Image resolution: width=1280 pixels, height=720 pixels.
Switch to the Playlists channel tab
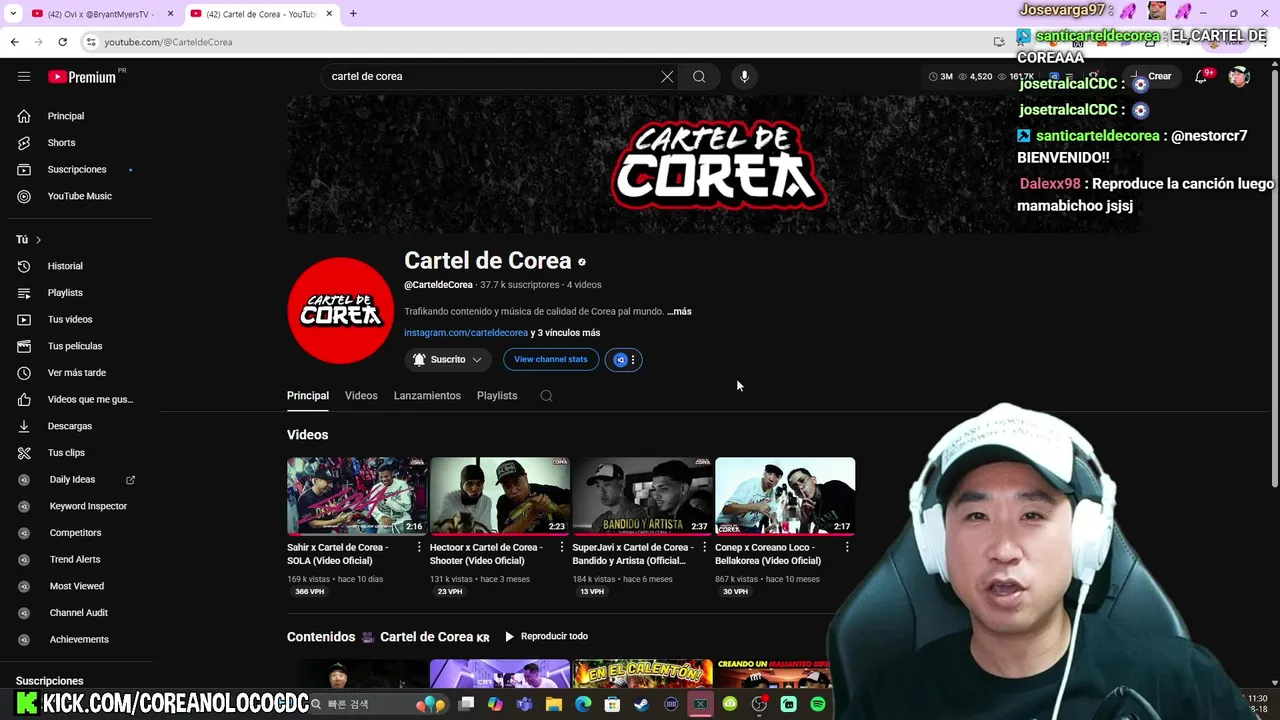click(x=497, y=396)
